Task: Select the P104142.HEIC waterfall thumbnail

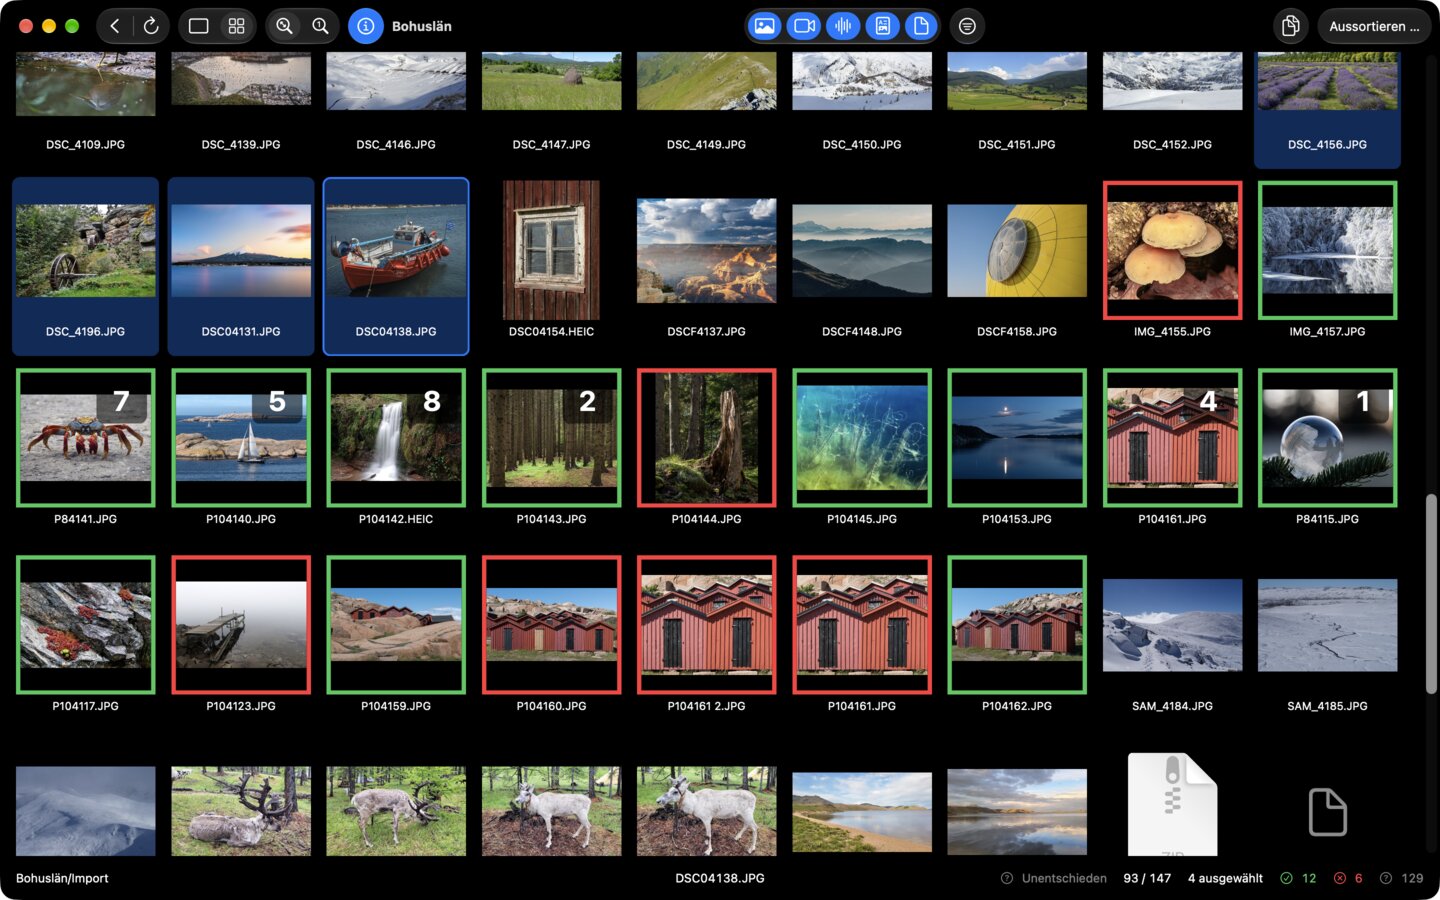Action: (x=396, y=437)
